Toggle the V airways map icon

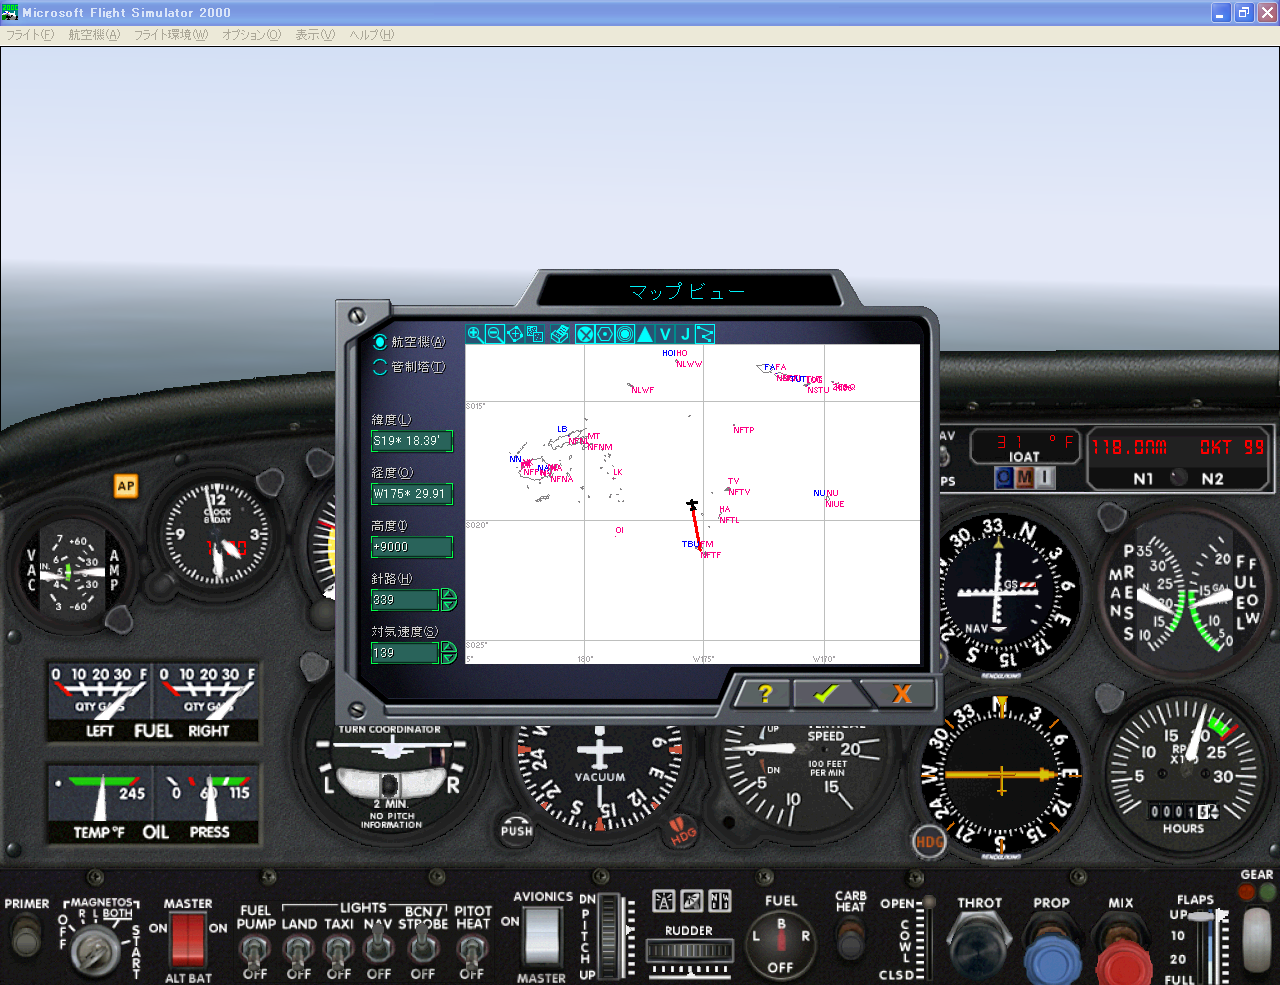pos(665,334)
